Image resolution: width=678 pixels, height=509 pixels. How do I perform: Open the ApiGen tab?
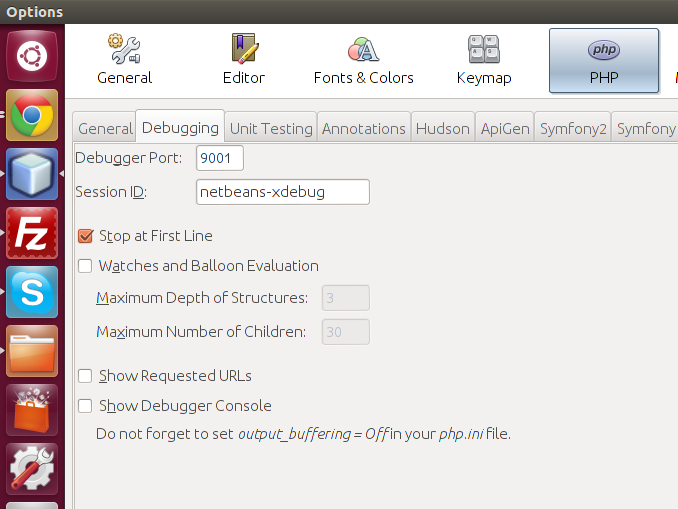503,128
